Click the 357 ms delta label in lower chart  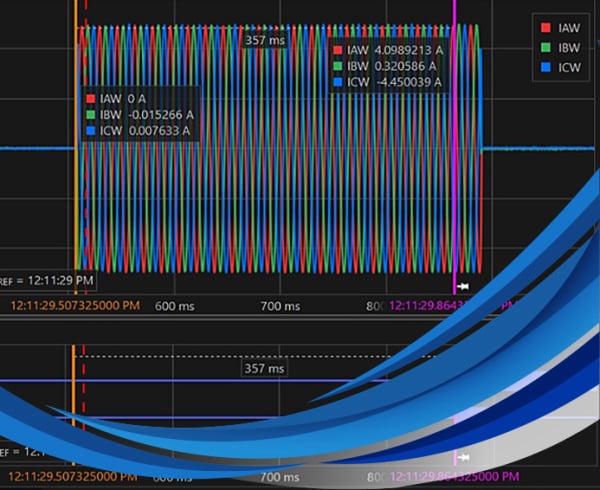tap(265, 369)
